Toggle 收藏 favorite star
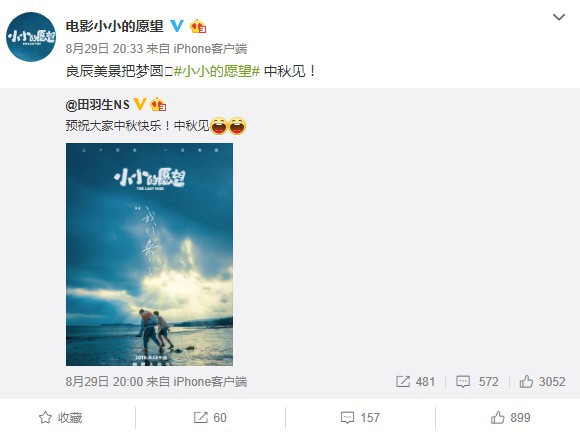 (61, 418)
